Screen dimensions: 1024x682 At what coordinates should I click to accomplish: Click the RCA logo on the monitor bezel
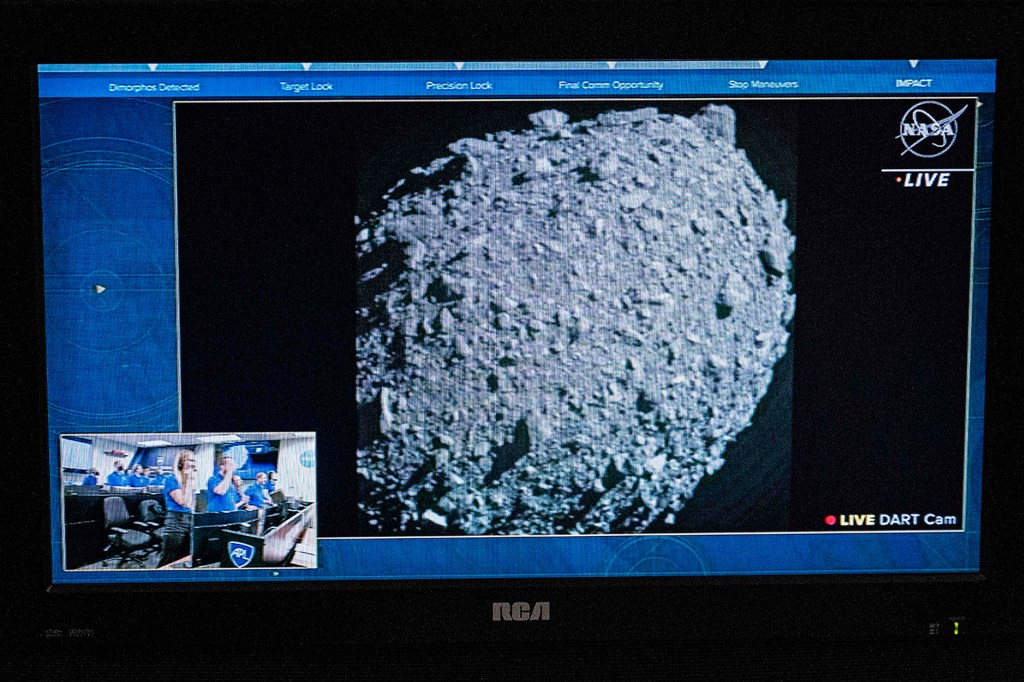pos(520,611)
